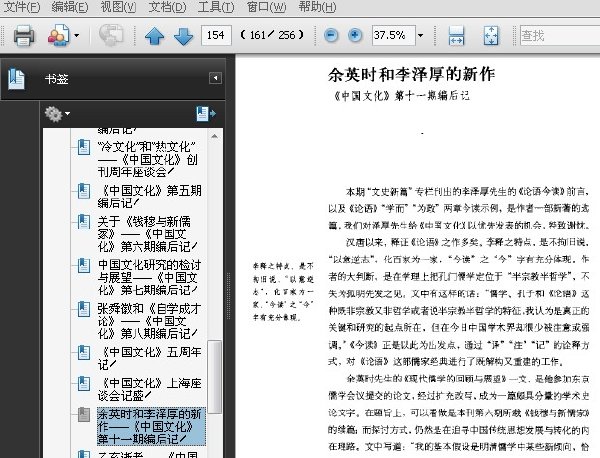Screen dimensions: 600x458
Task: Click bookmark icon beside 第五期编后记
Action: point(84,191)
